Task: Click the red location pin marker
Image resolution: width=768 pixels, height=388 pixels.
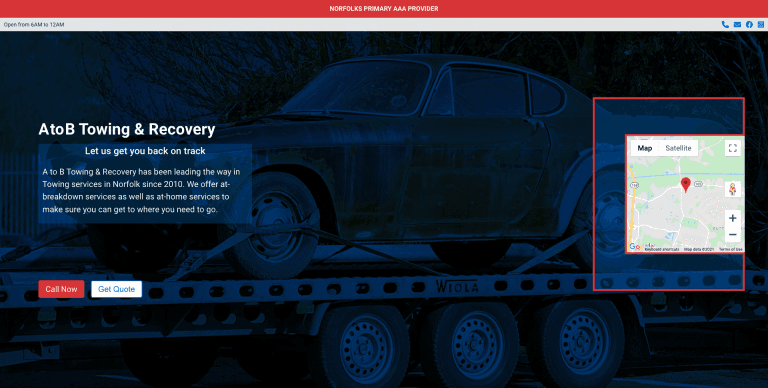Action: pyautogui.click(x=686, y=185)
